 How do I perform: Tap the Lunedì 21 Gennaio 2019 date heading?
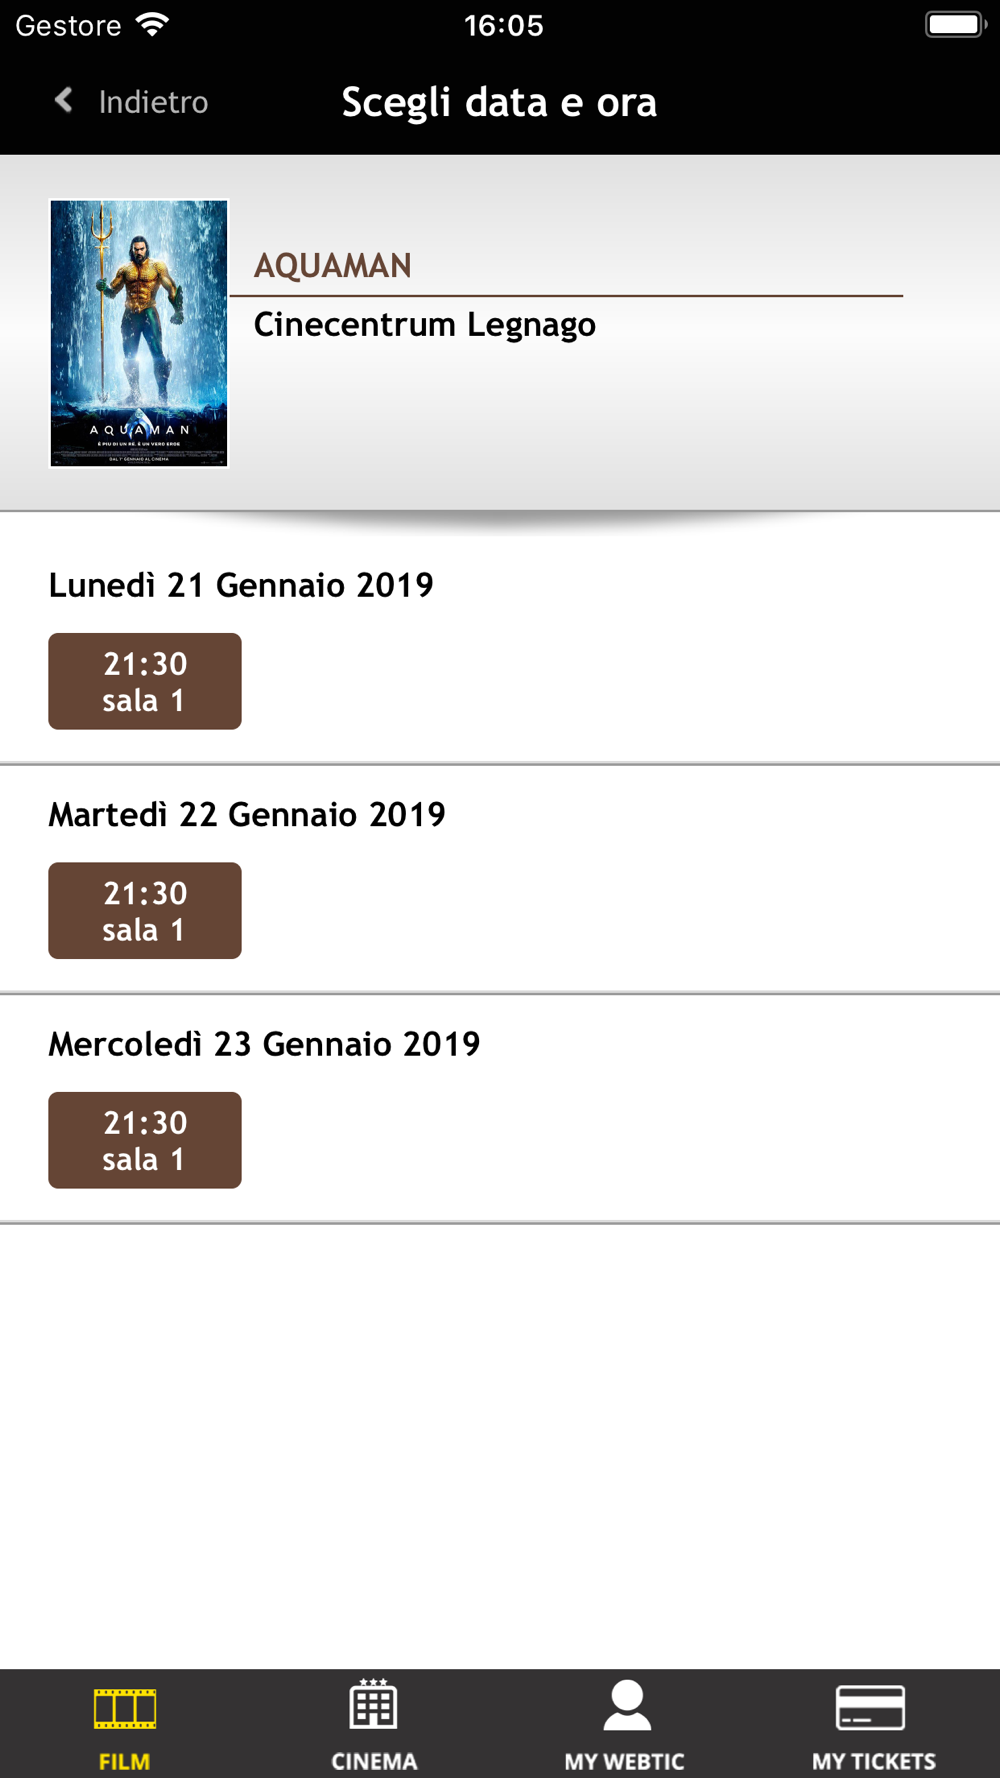coord(241,585)
